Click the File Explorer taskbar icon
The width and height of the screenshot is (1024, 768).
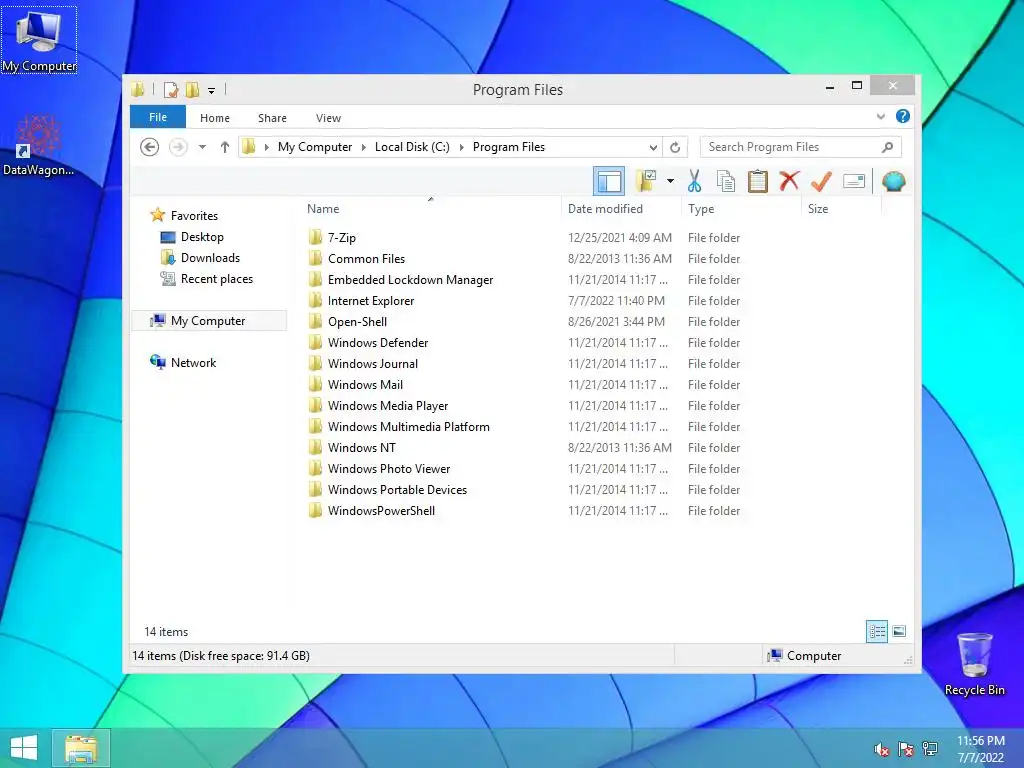(x=81, y=748)
